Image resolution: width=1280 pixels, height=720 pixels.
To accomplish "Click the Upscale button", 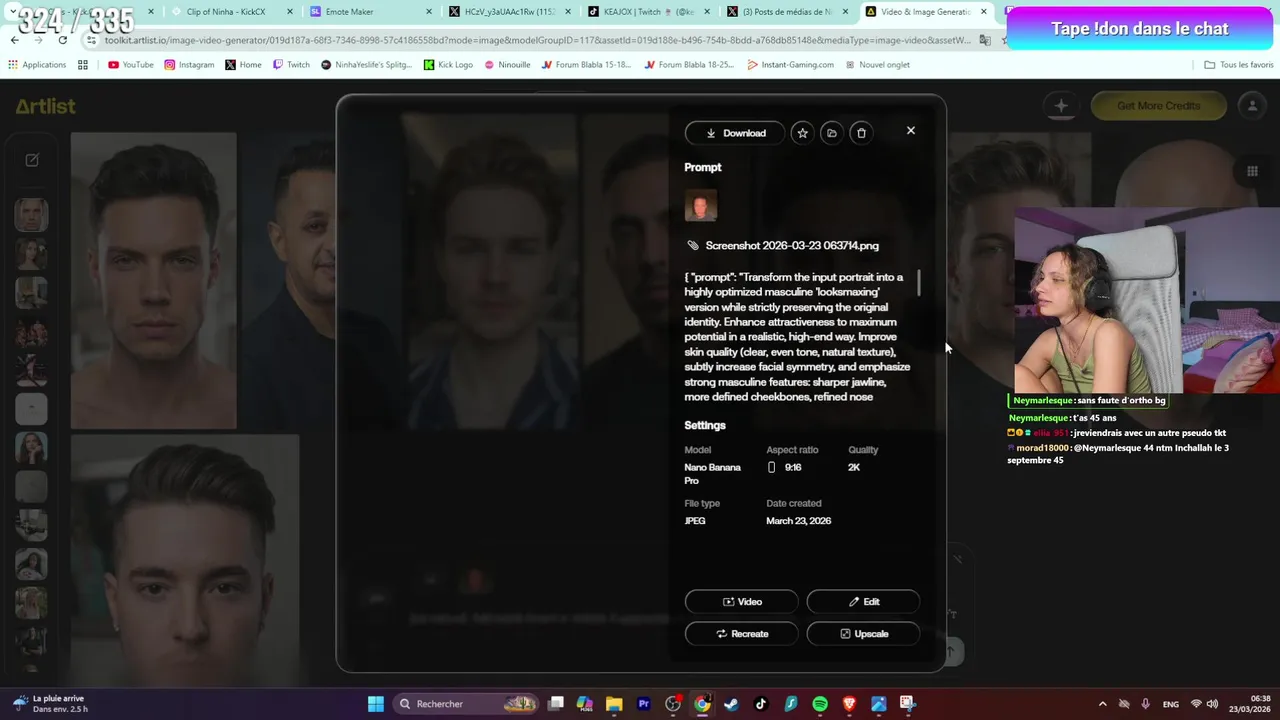I will 863,634.
